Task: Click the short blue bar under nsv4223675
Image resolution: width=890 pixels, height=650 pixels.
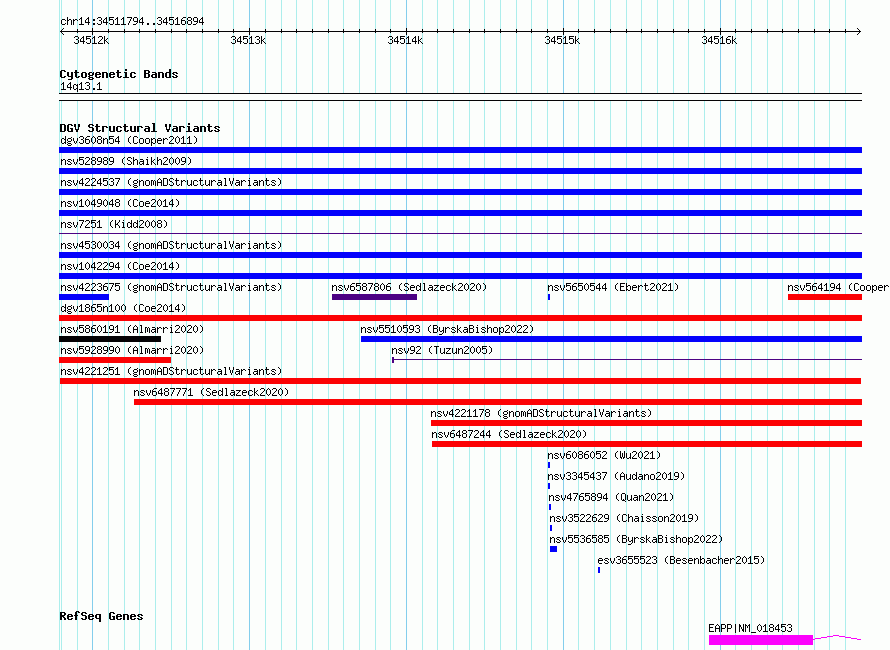Action: [x=84, y=297]
